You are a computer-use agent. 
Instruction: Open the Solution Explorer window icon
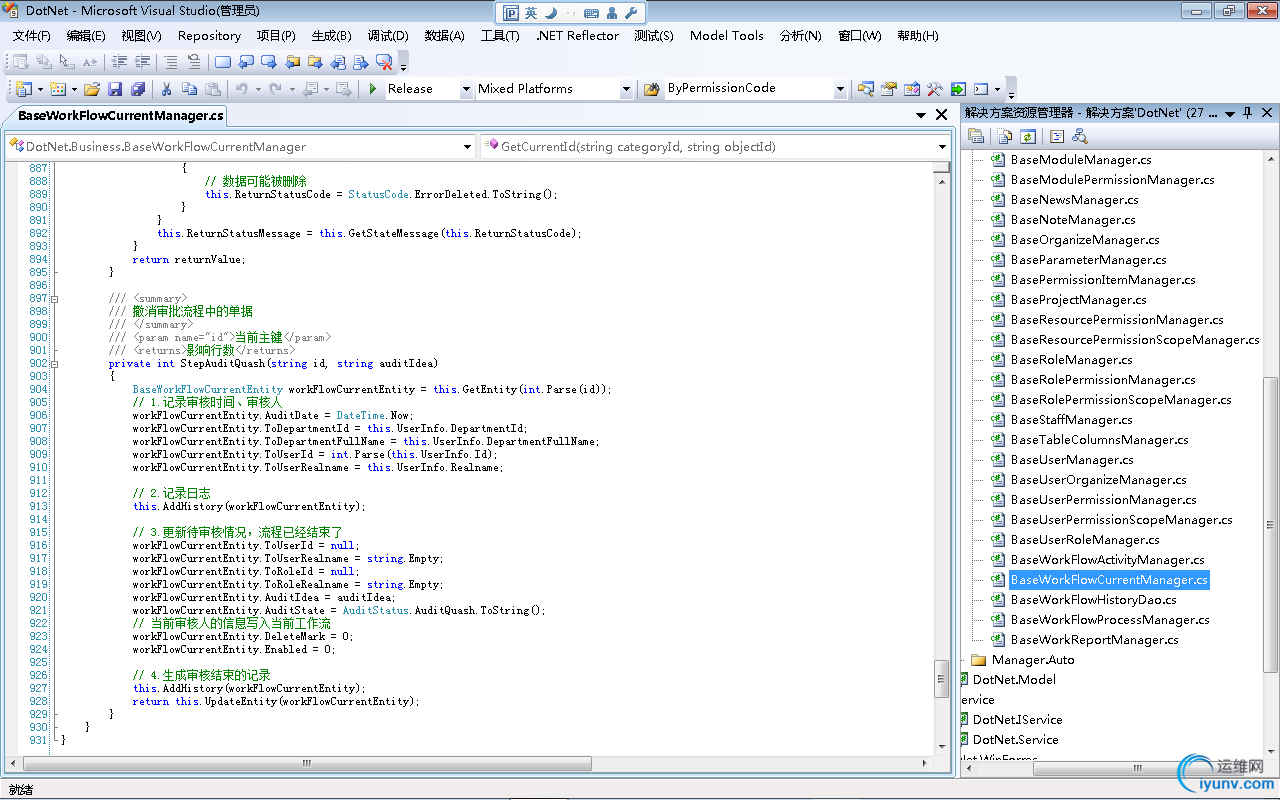866,89
